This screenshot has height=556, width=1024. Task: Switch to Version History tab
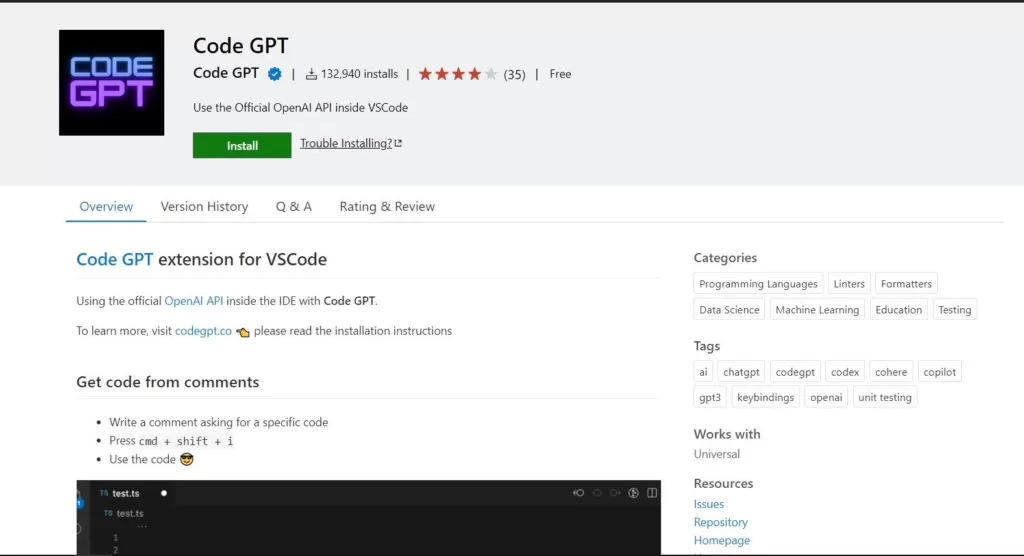click(x=204, y=206)
